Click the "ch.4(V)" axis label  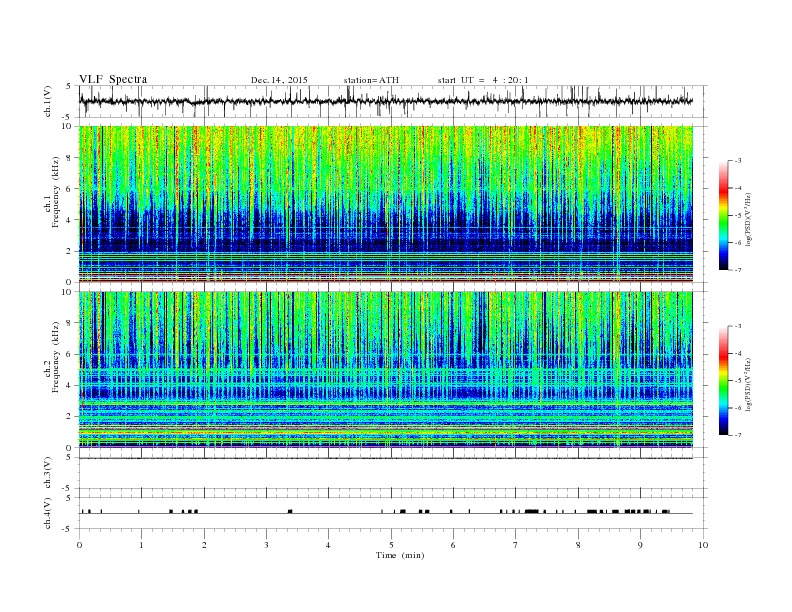(48, 513)
